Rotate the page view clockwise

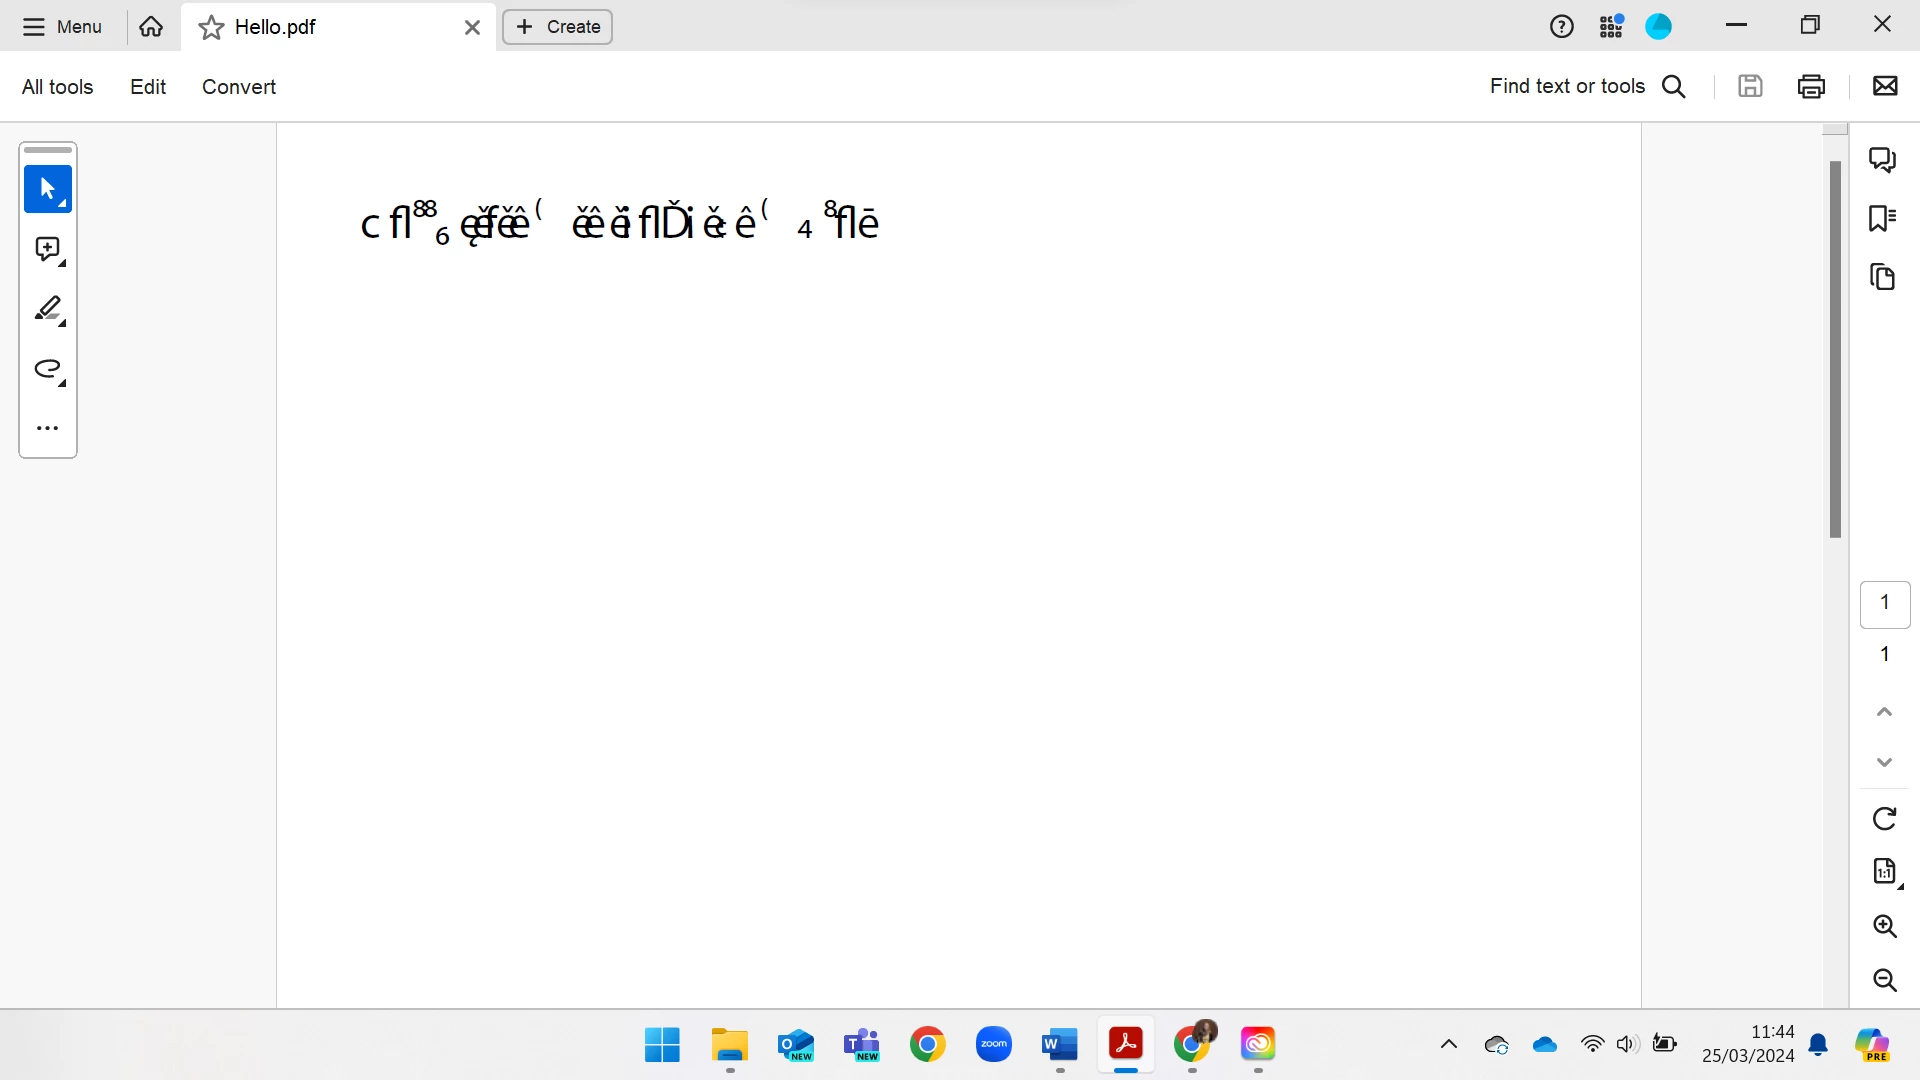tap(1884, 819)
